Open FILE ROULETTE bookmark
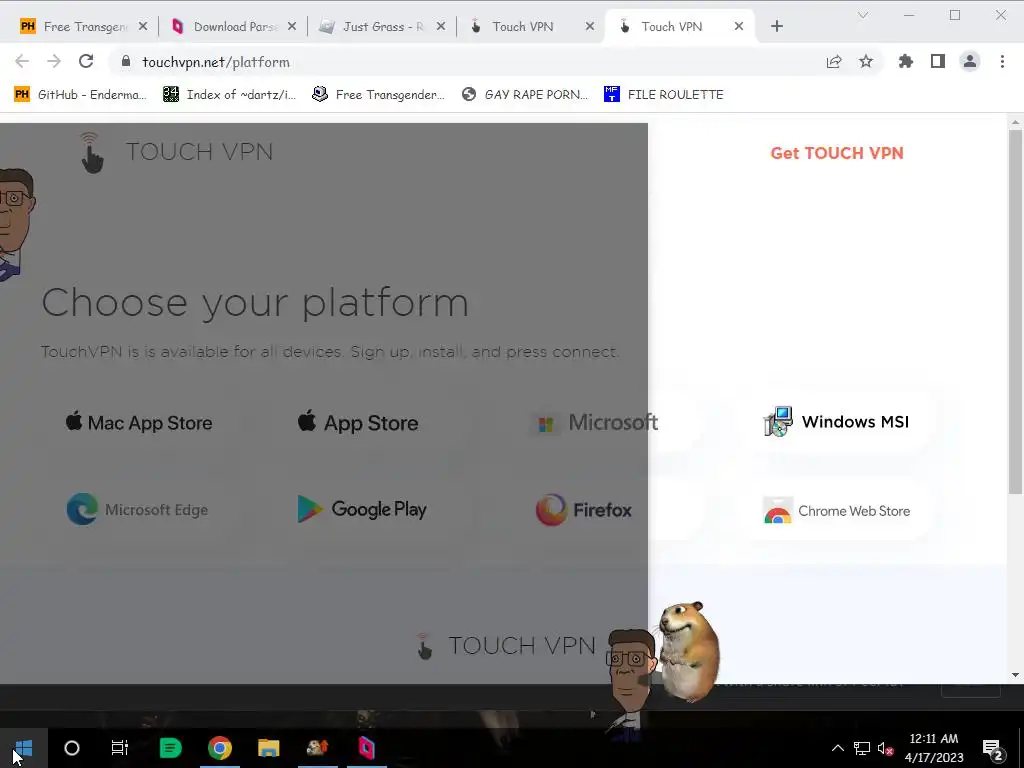1024x768 pixels. [664, 94]
